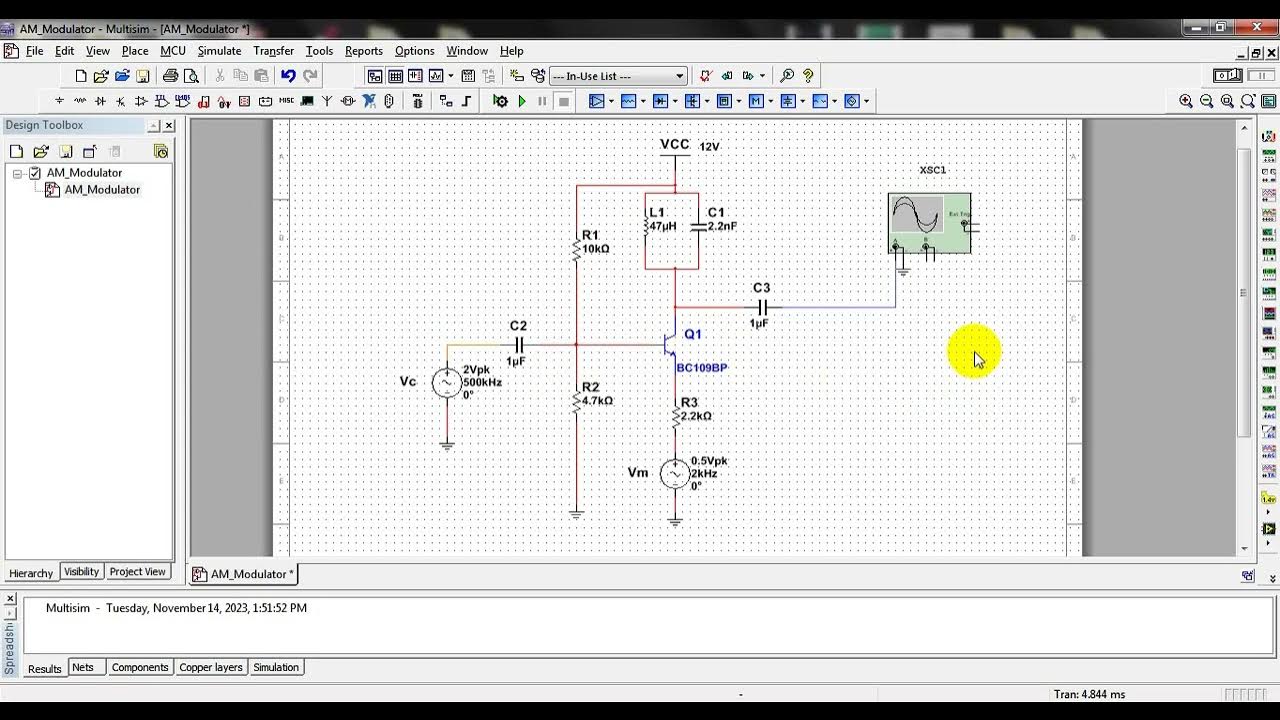Select the AM_Modulator schematic child item

point(102,190)
